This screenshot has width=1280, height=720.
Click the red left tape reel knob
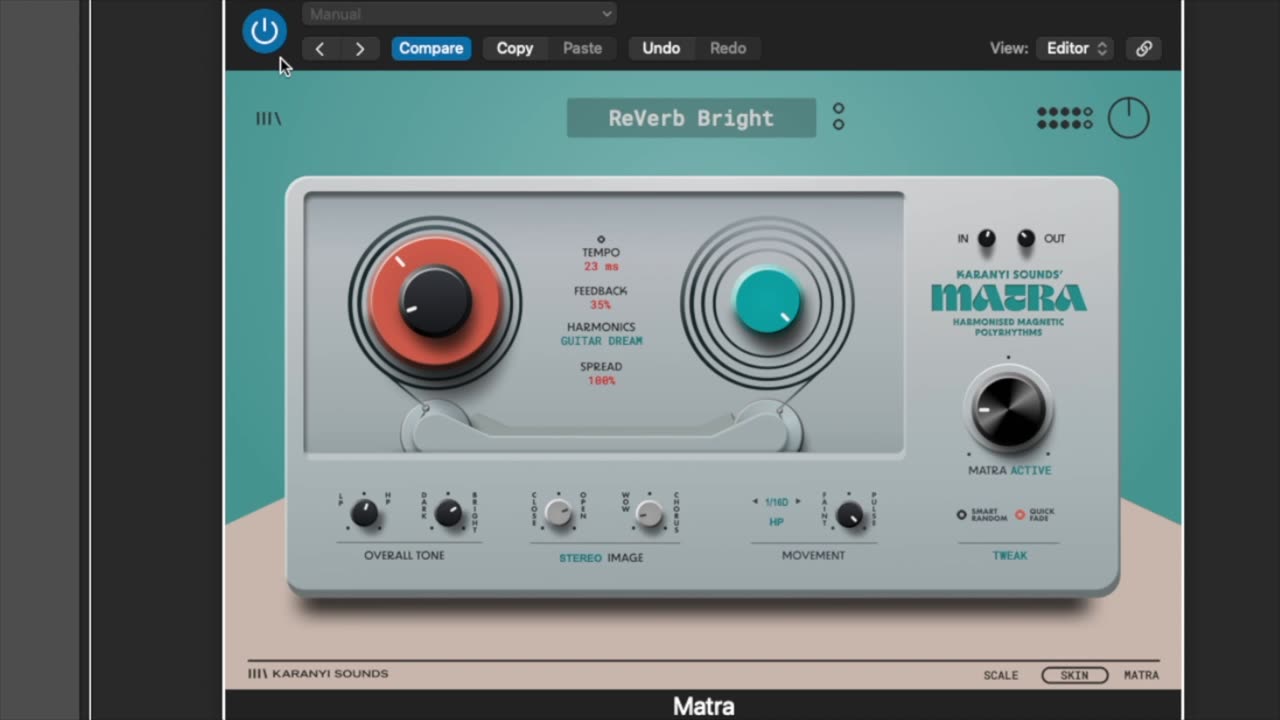435,301
